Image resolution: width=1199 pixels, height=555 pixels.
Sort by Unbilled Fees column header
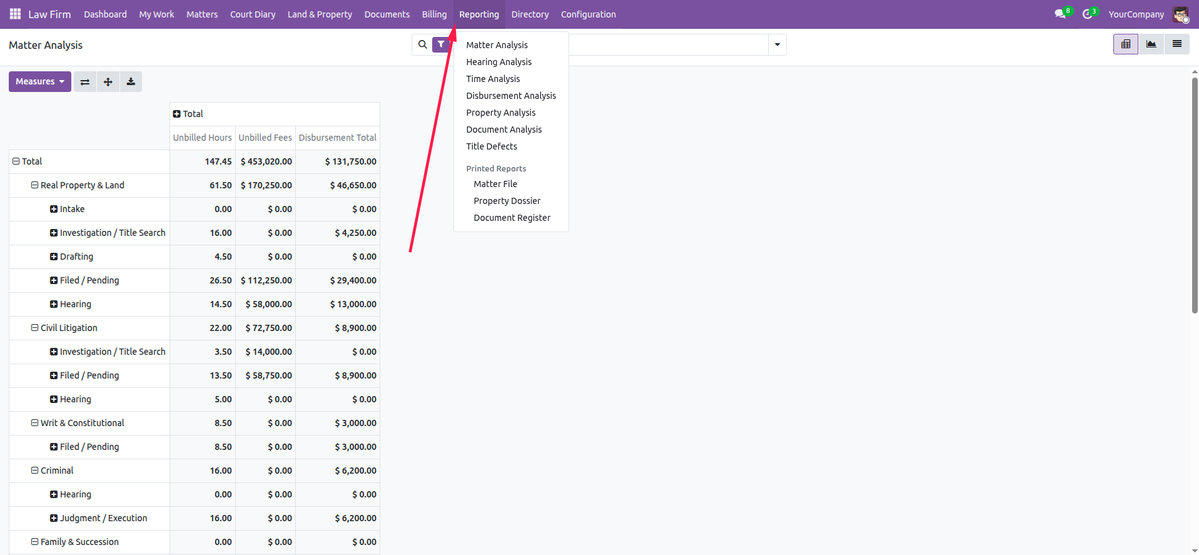click(x=265, y=138)
